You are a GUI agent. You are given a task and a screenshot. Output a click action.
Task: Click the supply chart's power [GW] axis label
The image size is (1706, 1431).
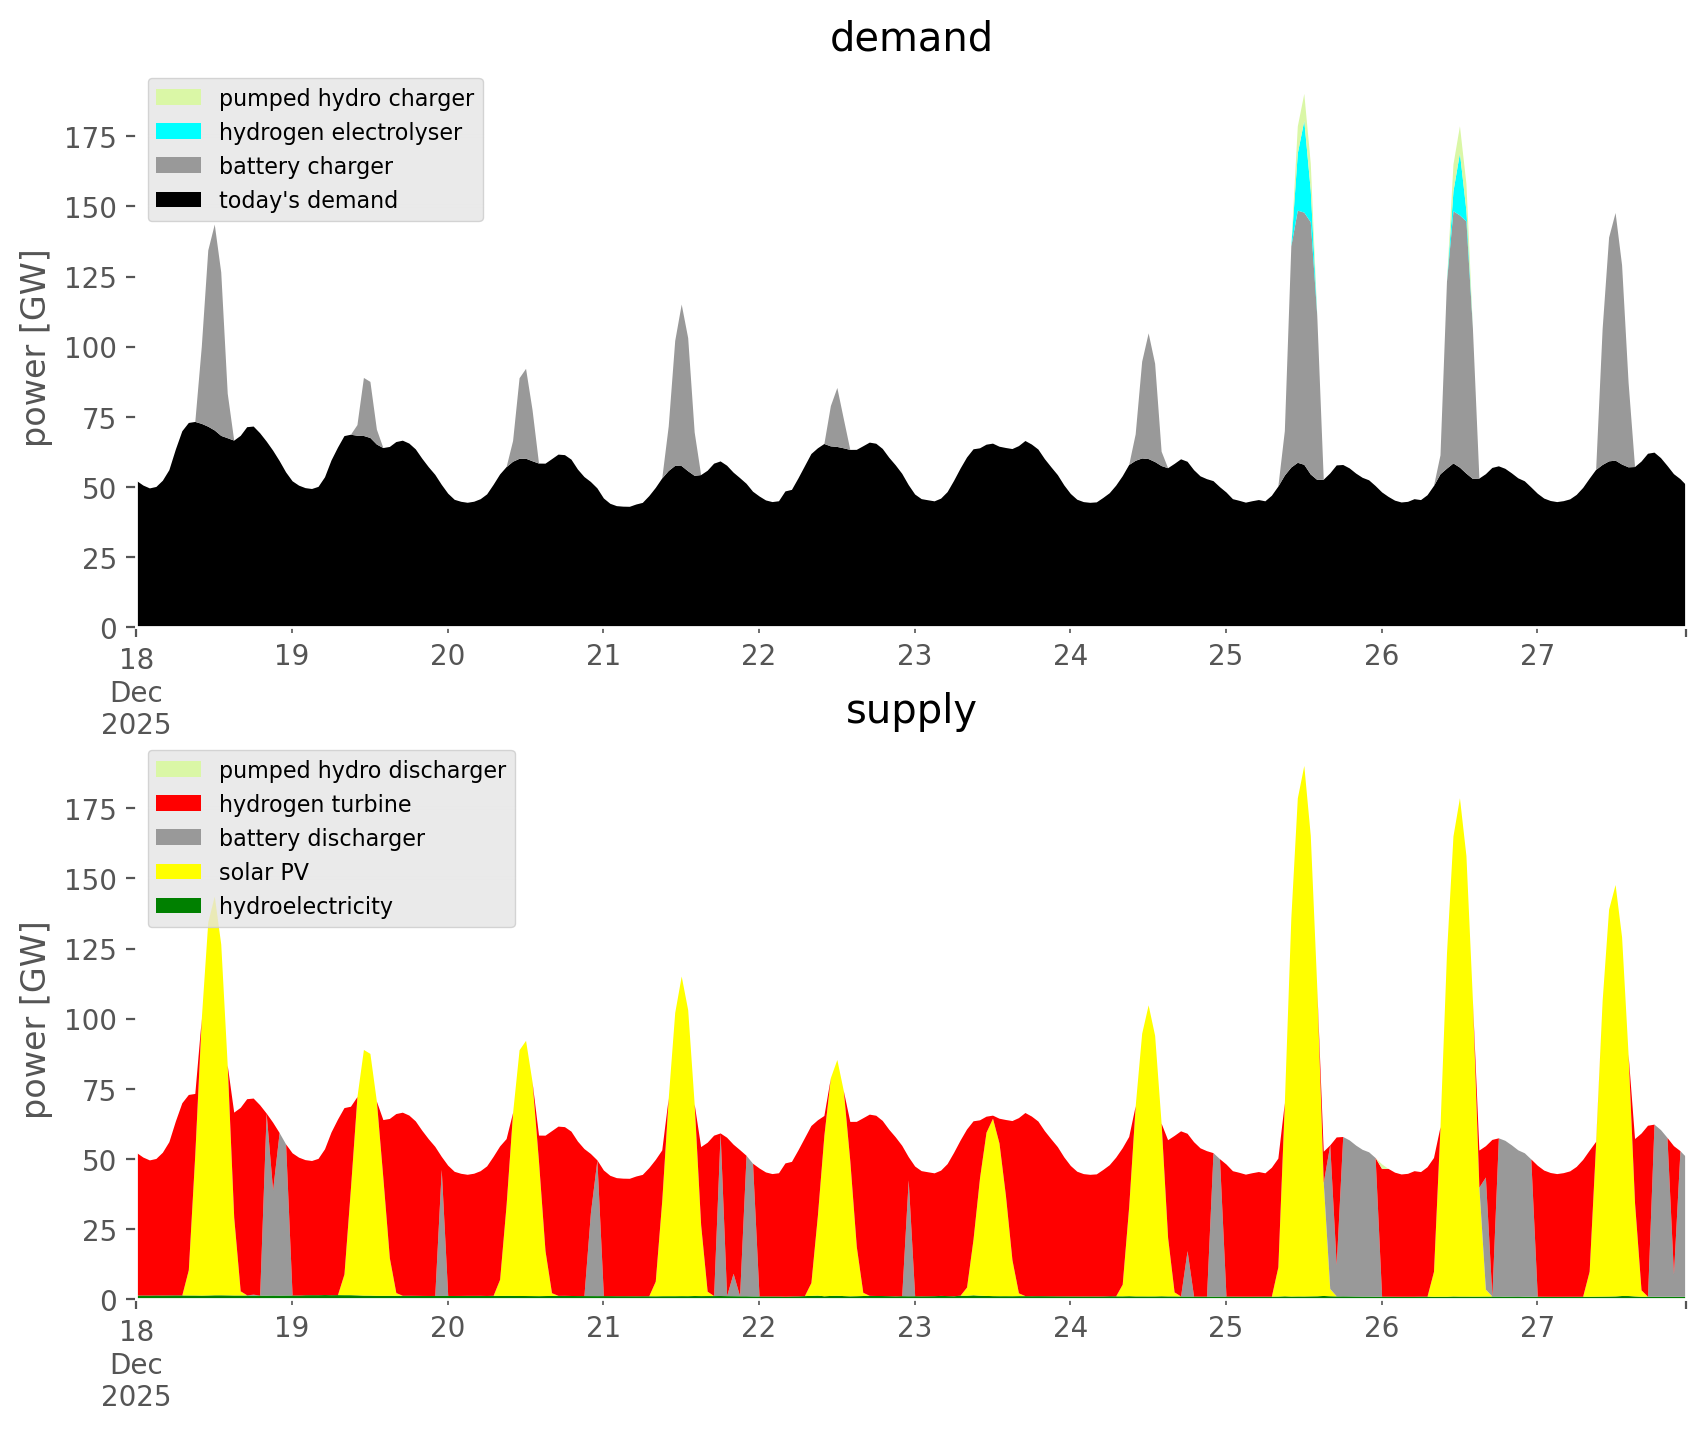(x=35, y=1020)
